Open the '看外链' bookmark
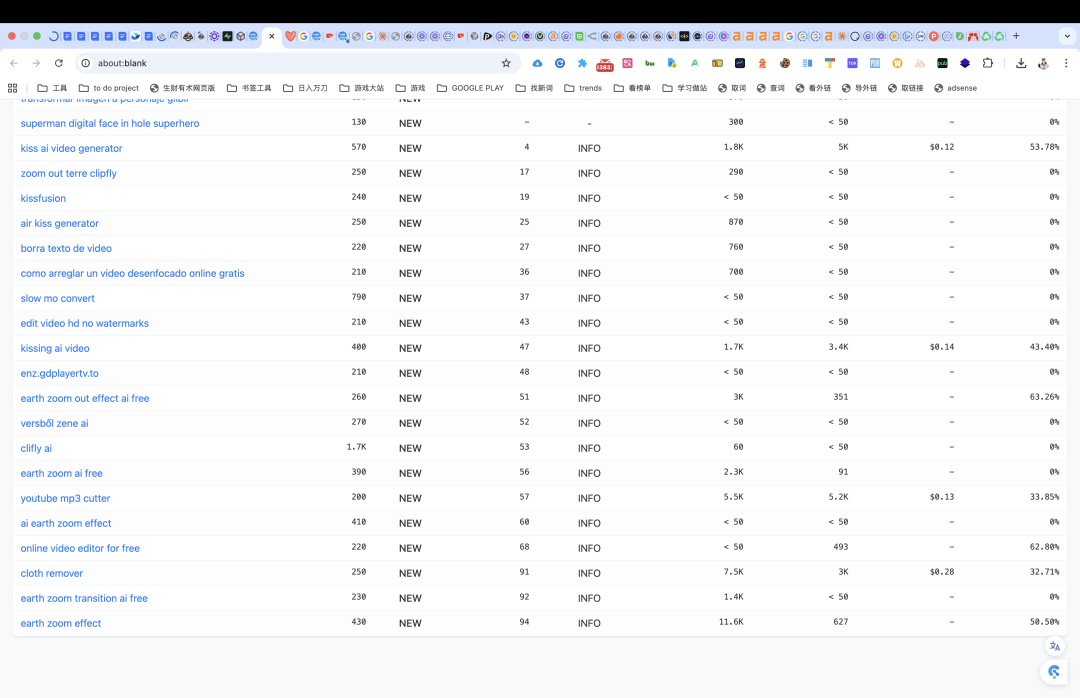This screenshot has height=698, width=1080. [x=813, y=88]
